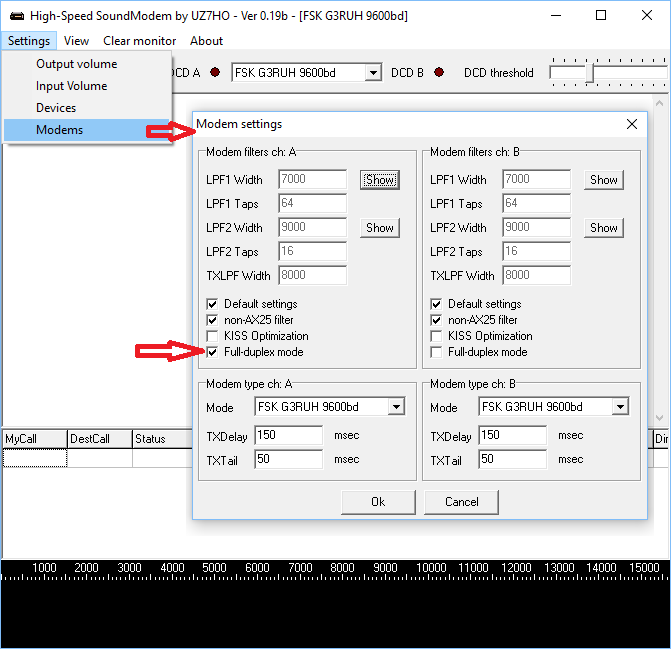The height and width of the screenshot is (649, 671).
Task: Open the Mode dropdown for channel A
Action: (396, 407)
